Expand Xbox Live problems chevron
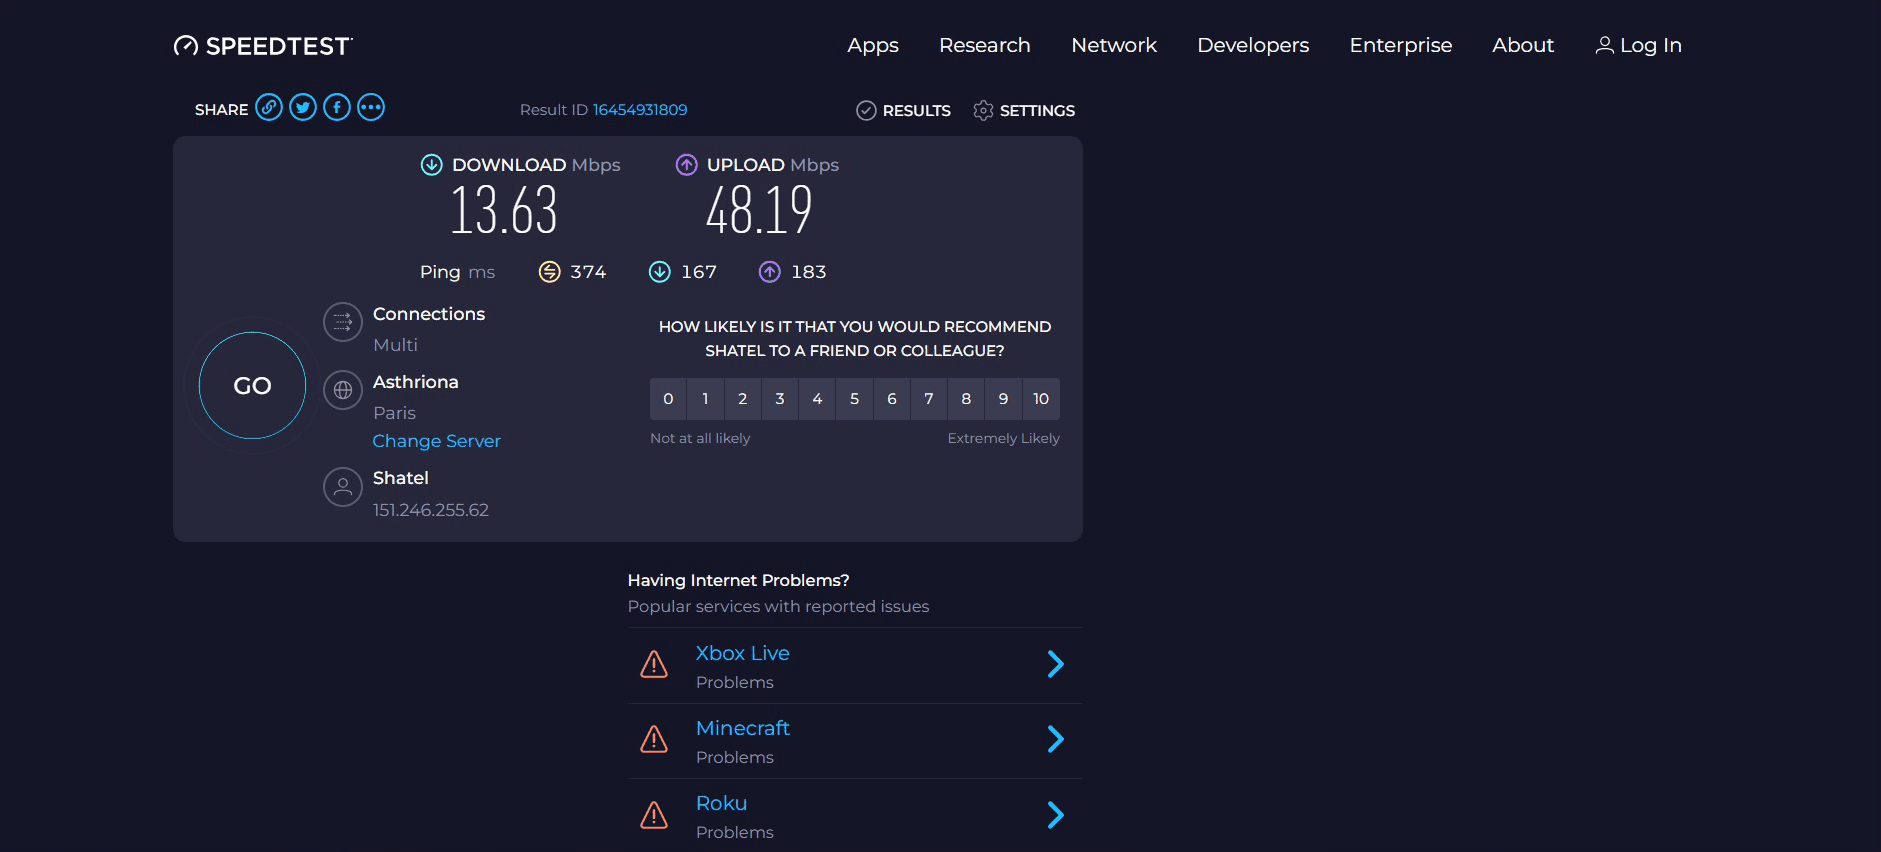The width and height of the screenshot is (1881, 852). 1055,664
